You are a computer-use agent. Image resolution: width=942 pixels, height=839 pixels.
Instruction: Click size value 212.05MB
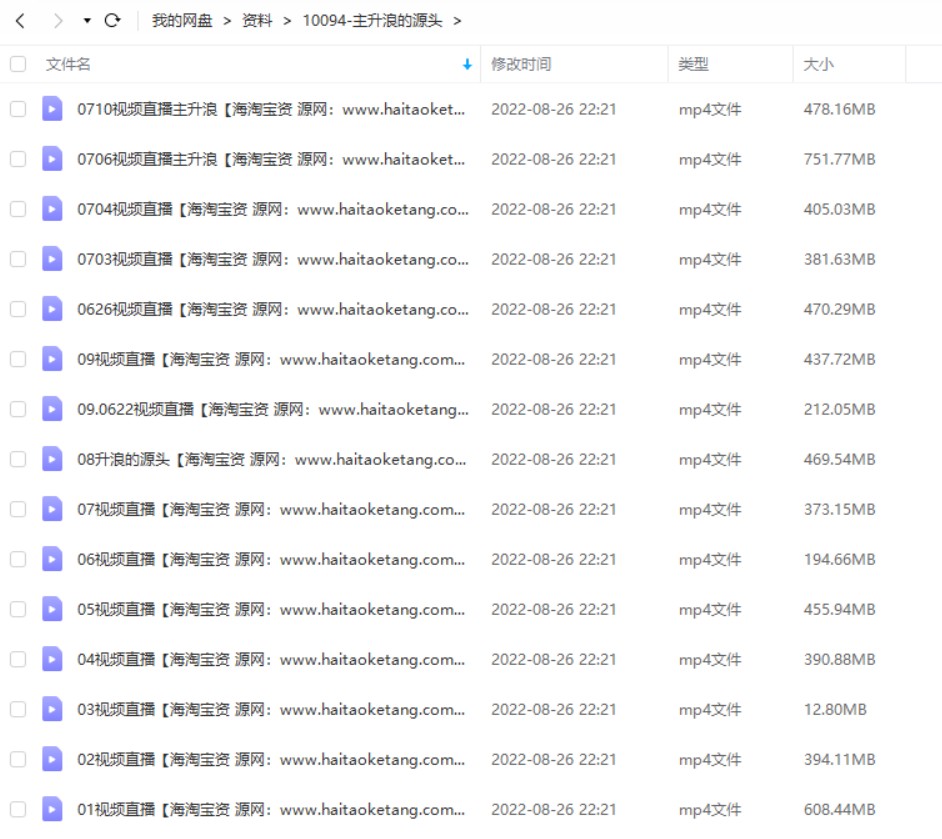pyautogui.click(x=839, y=409)
